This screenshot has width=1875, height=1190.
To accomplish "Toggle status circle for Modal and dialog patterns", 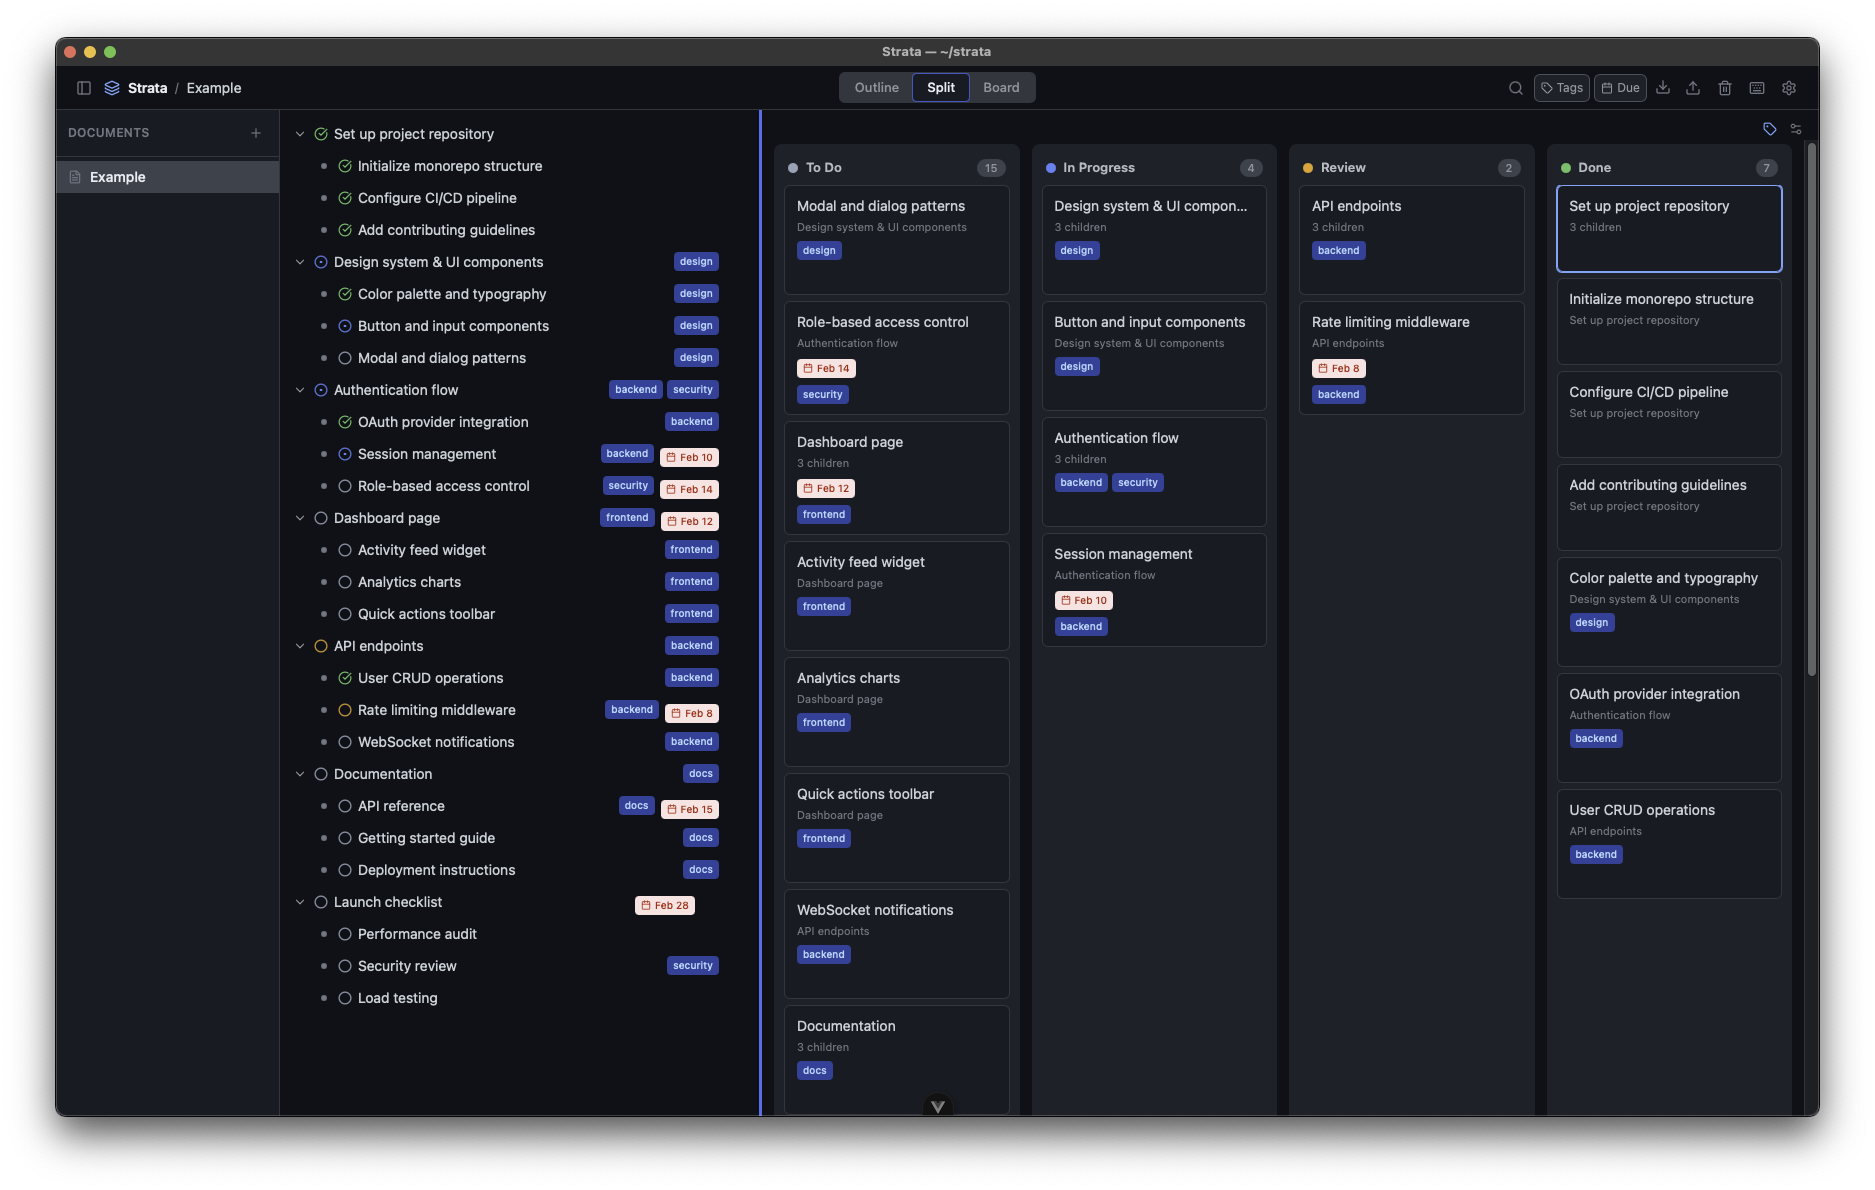I will pyautogui.click(x=345, y=358).
